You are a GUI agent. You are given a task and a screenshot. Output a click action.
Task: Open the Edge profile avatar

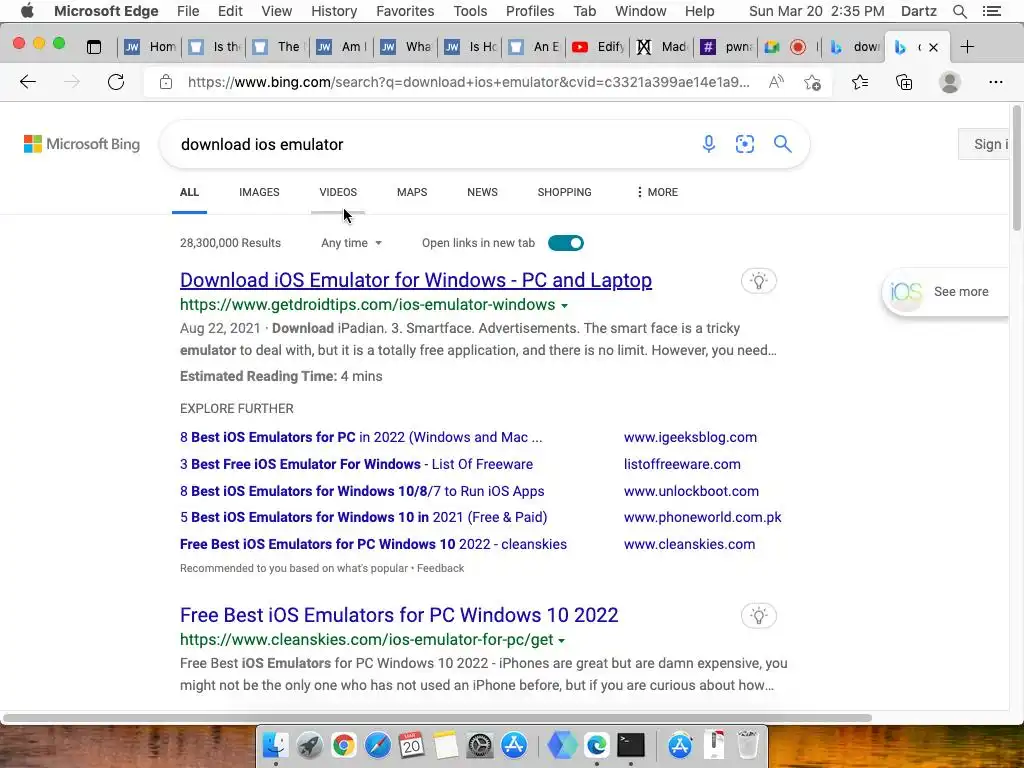950,82
